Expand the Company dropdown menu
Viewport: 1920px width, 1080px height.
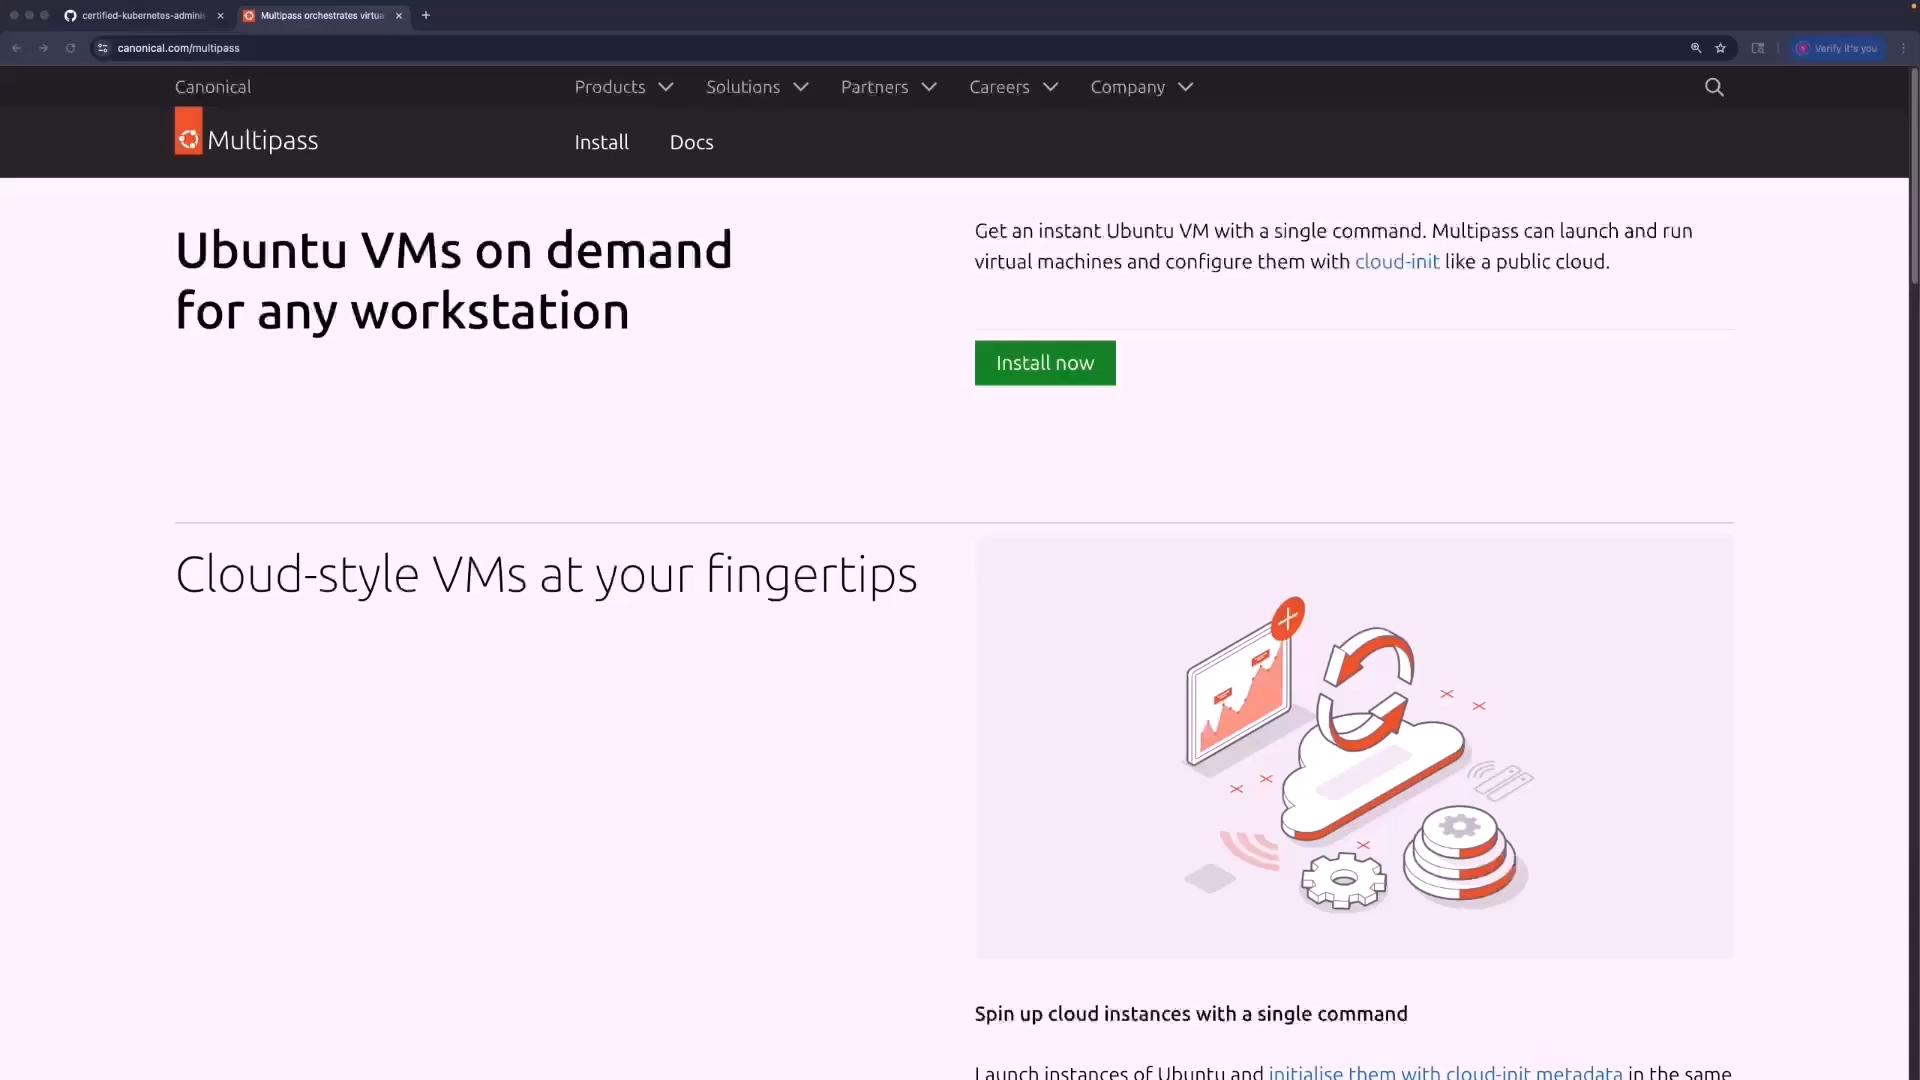[x=1142, y=87]
